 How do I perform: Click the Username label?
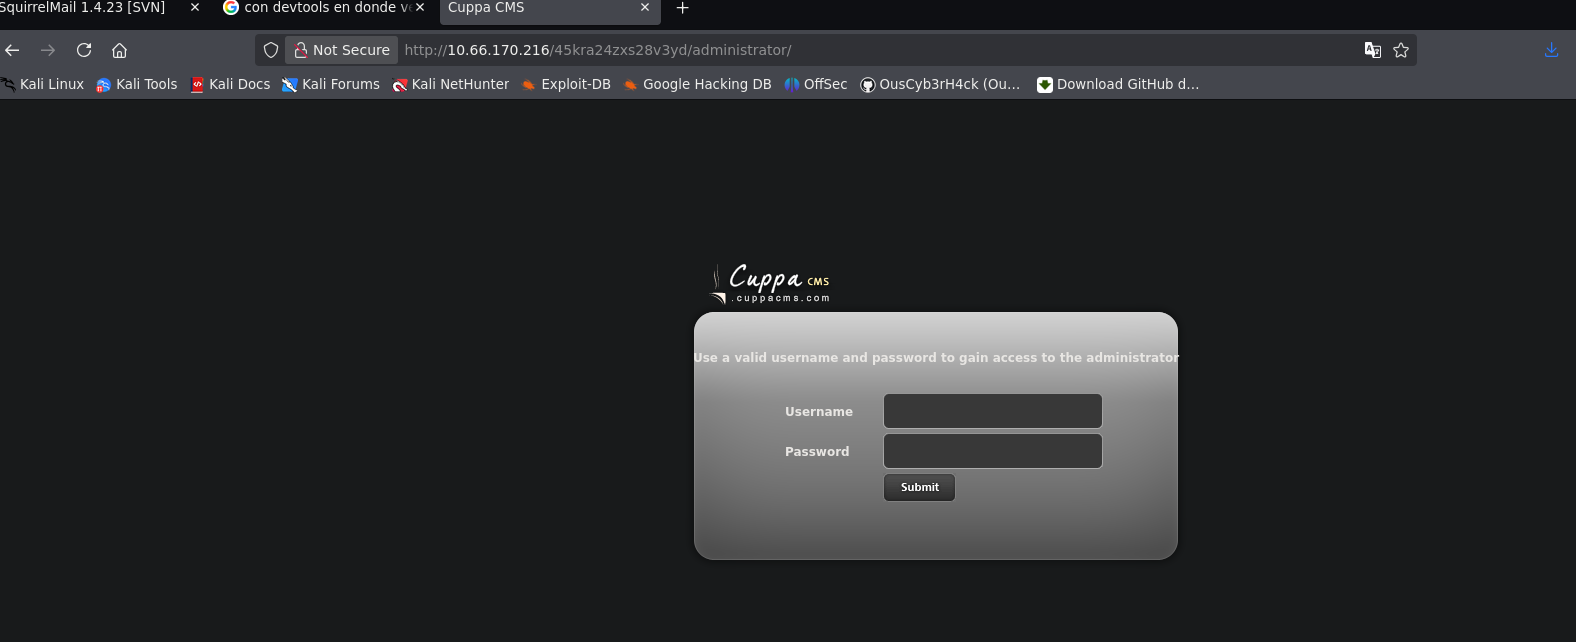(819, 412)
